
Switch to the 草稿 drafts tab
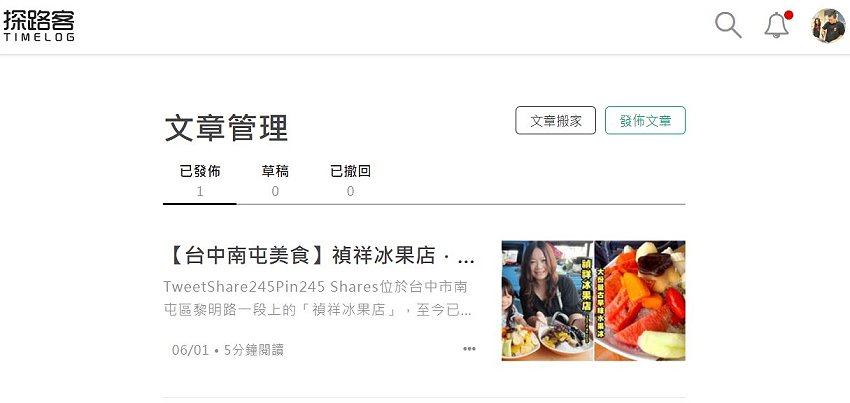tap(275, 171)
